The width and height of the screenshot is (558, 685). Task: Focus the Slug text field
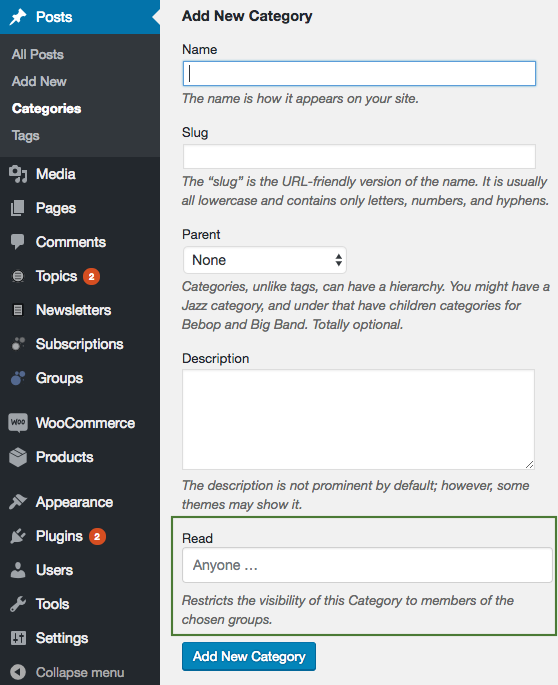pos(359,156)
